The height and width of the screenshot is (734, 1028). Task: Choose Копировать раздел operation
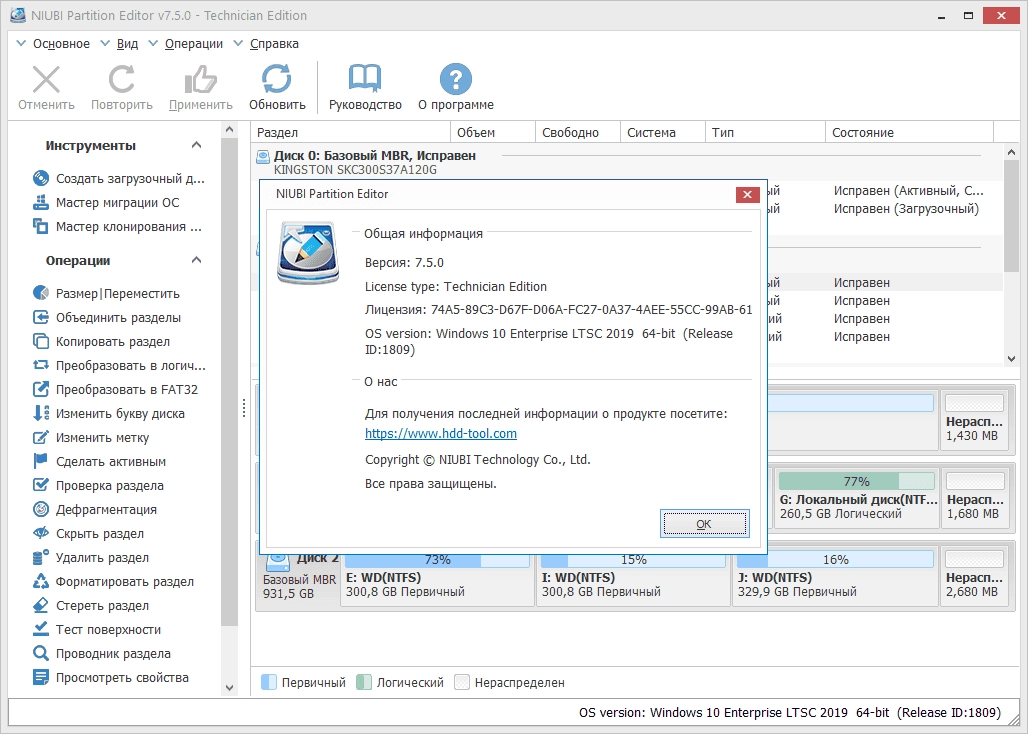click(x=101, y=341)
